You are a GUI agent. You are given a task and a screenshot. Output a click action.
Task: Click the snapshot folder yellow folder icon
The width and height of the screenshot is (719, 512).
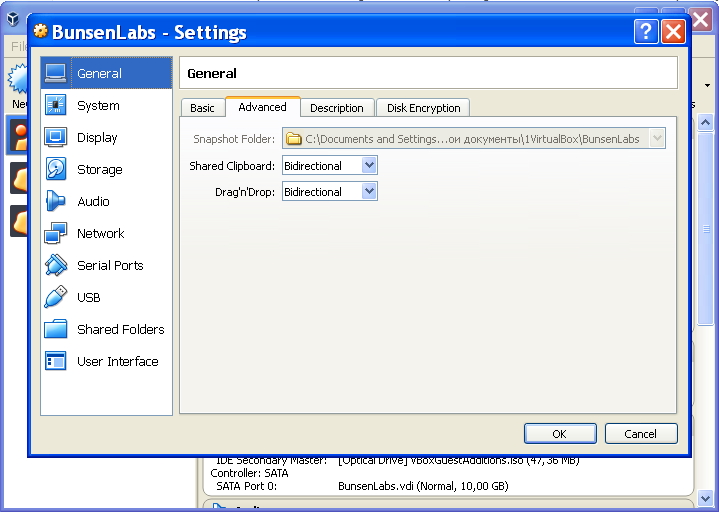[293, 138]
